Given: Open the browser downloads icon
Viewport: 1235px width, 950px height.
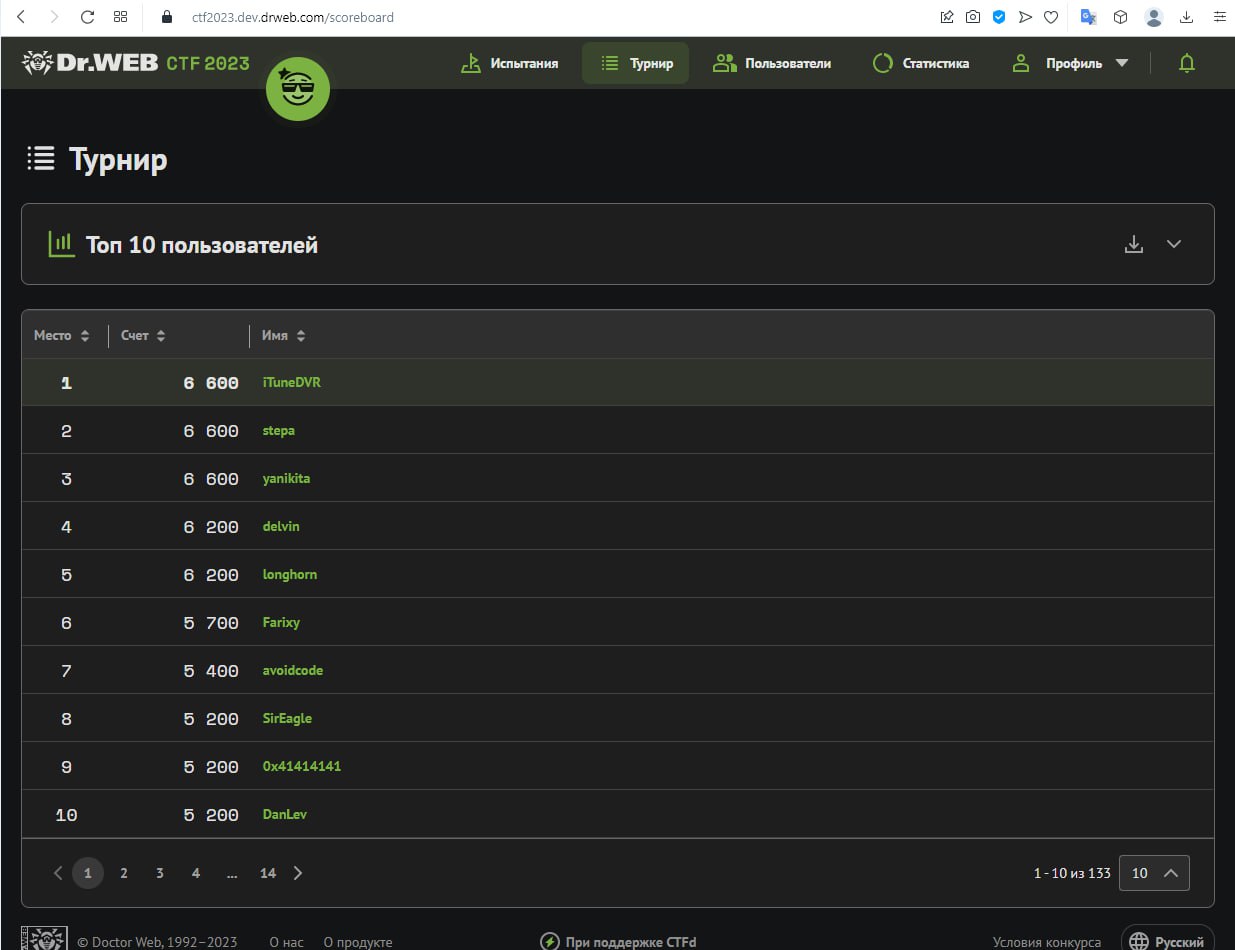Looking at the screenshot, I should 1187,17.
